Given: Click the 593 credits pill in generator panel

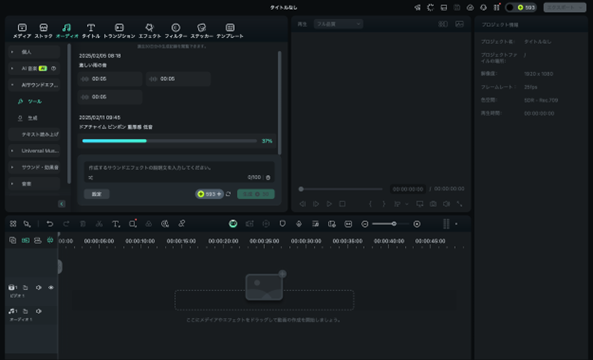Looking at the screenshot, I should coord(209,194).
